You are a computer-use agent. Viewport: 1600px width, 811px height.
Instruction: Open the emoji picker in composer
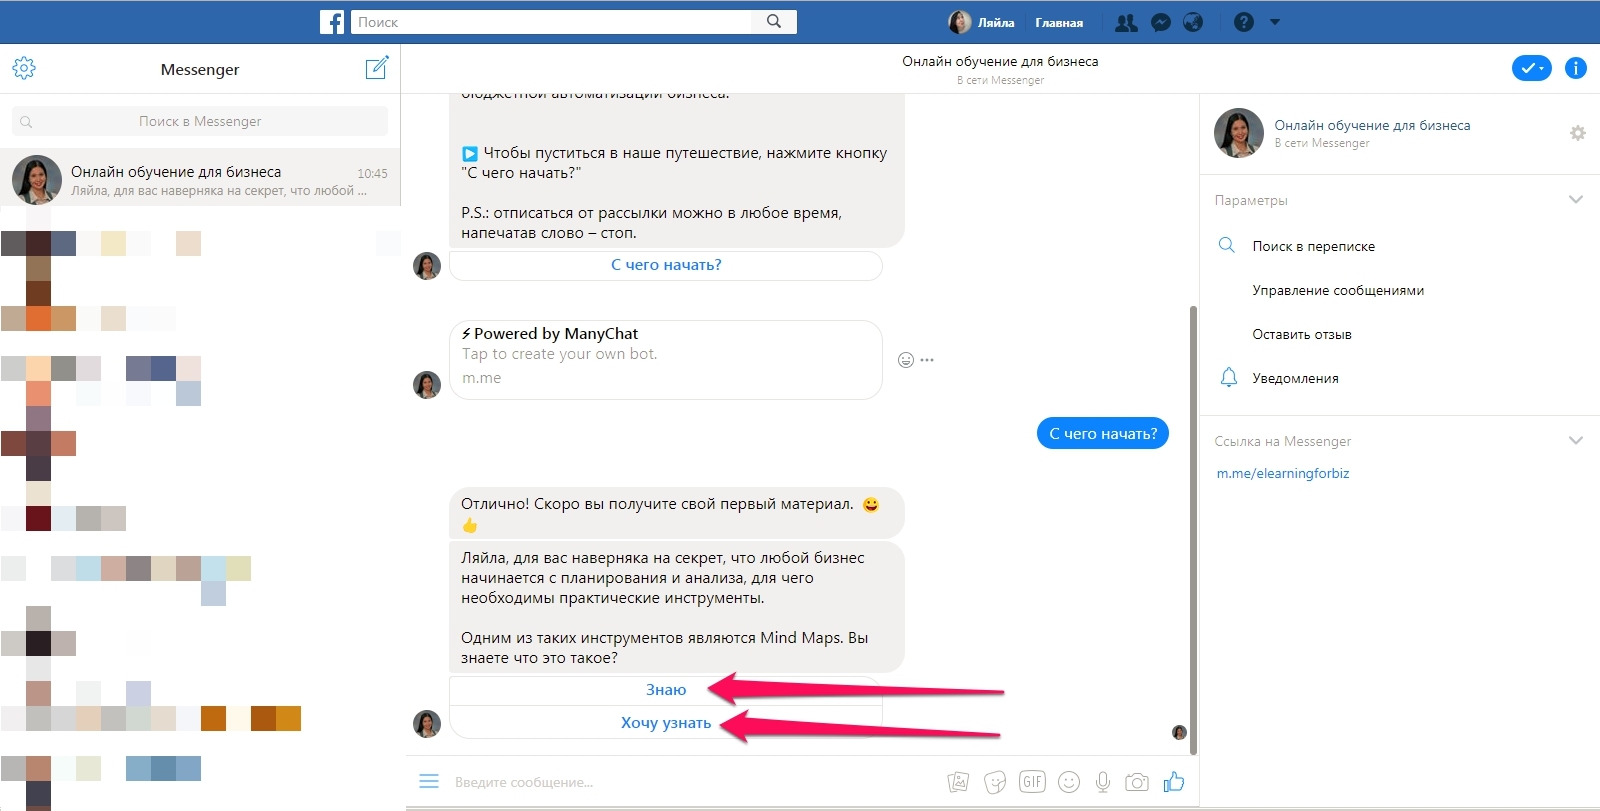[1069, 782]
